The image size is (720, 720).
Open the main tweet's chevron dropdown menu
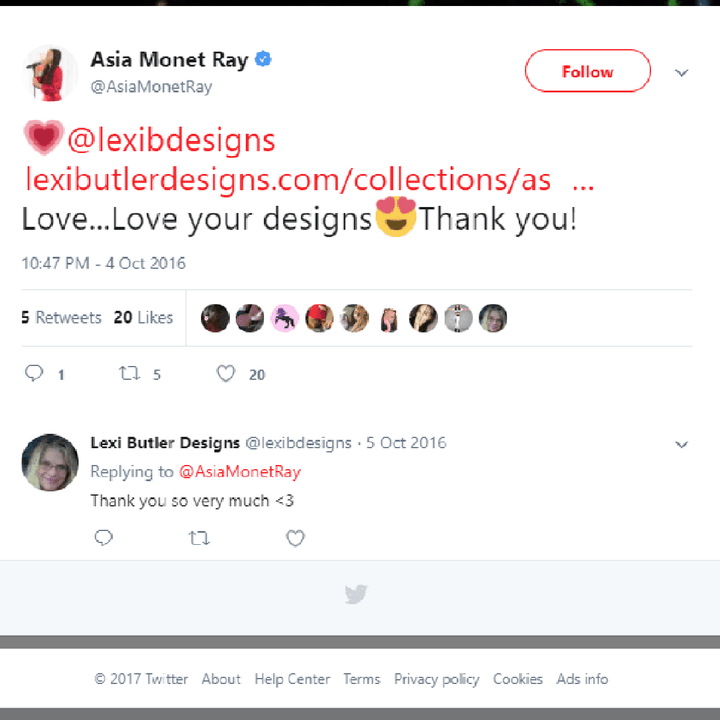(682, 73)
